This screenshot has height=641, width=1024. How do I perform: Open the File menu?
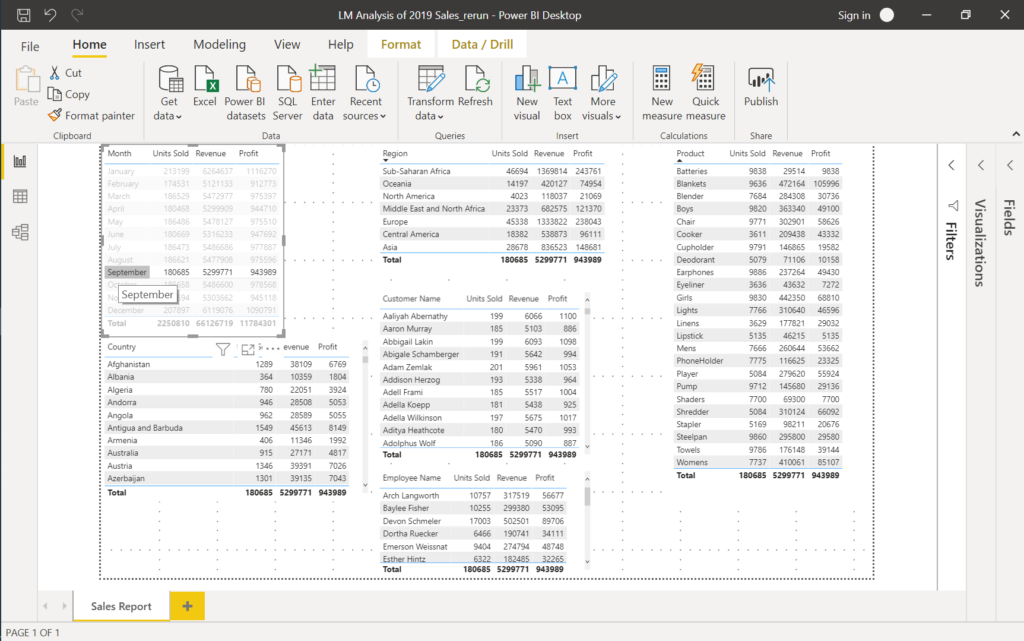pyautogui.click(x=30, y=46)
